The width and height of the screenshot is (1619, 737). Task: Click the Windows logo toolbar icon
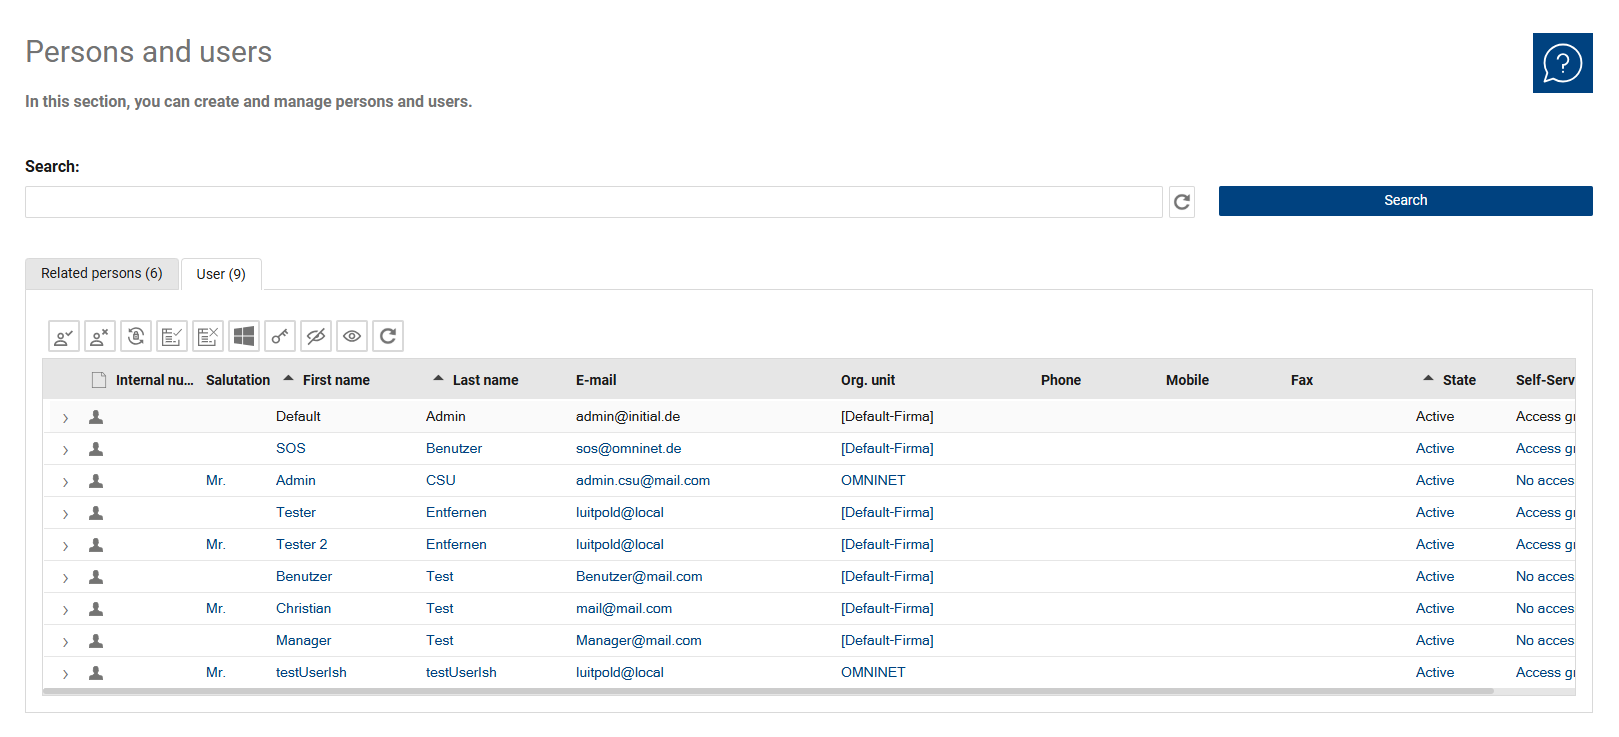[244, 336]
